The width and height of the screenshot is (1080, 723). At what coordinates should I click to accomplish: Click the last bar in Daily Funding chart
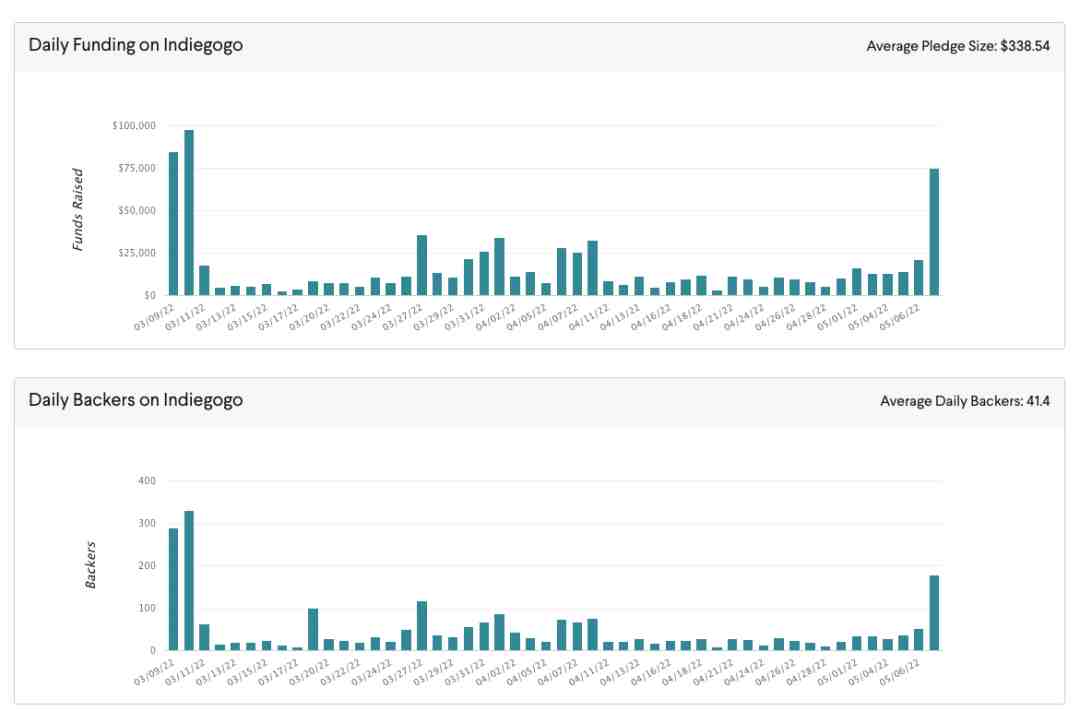pyautogui.click(x=934, y=232)
